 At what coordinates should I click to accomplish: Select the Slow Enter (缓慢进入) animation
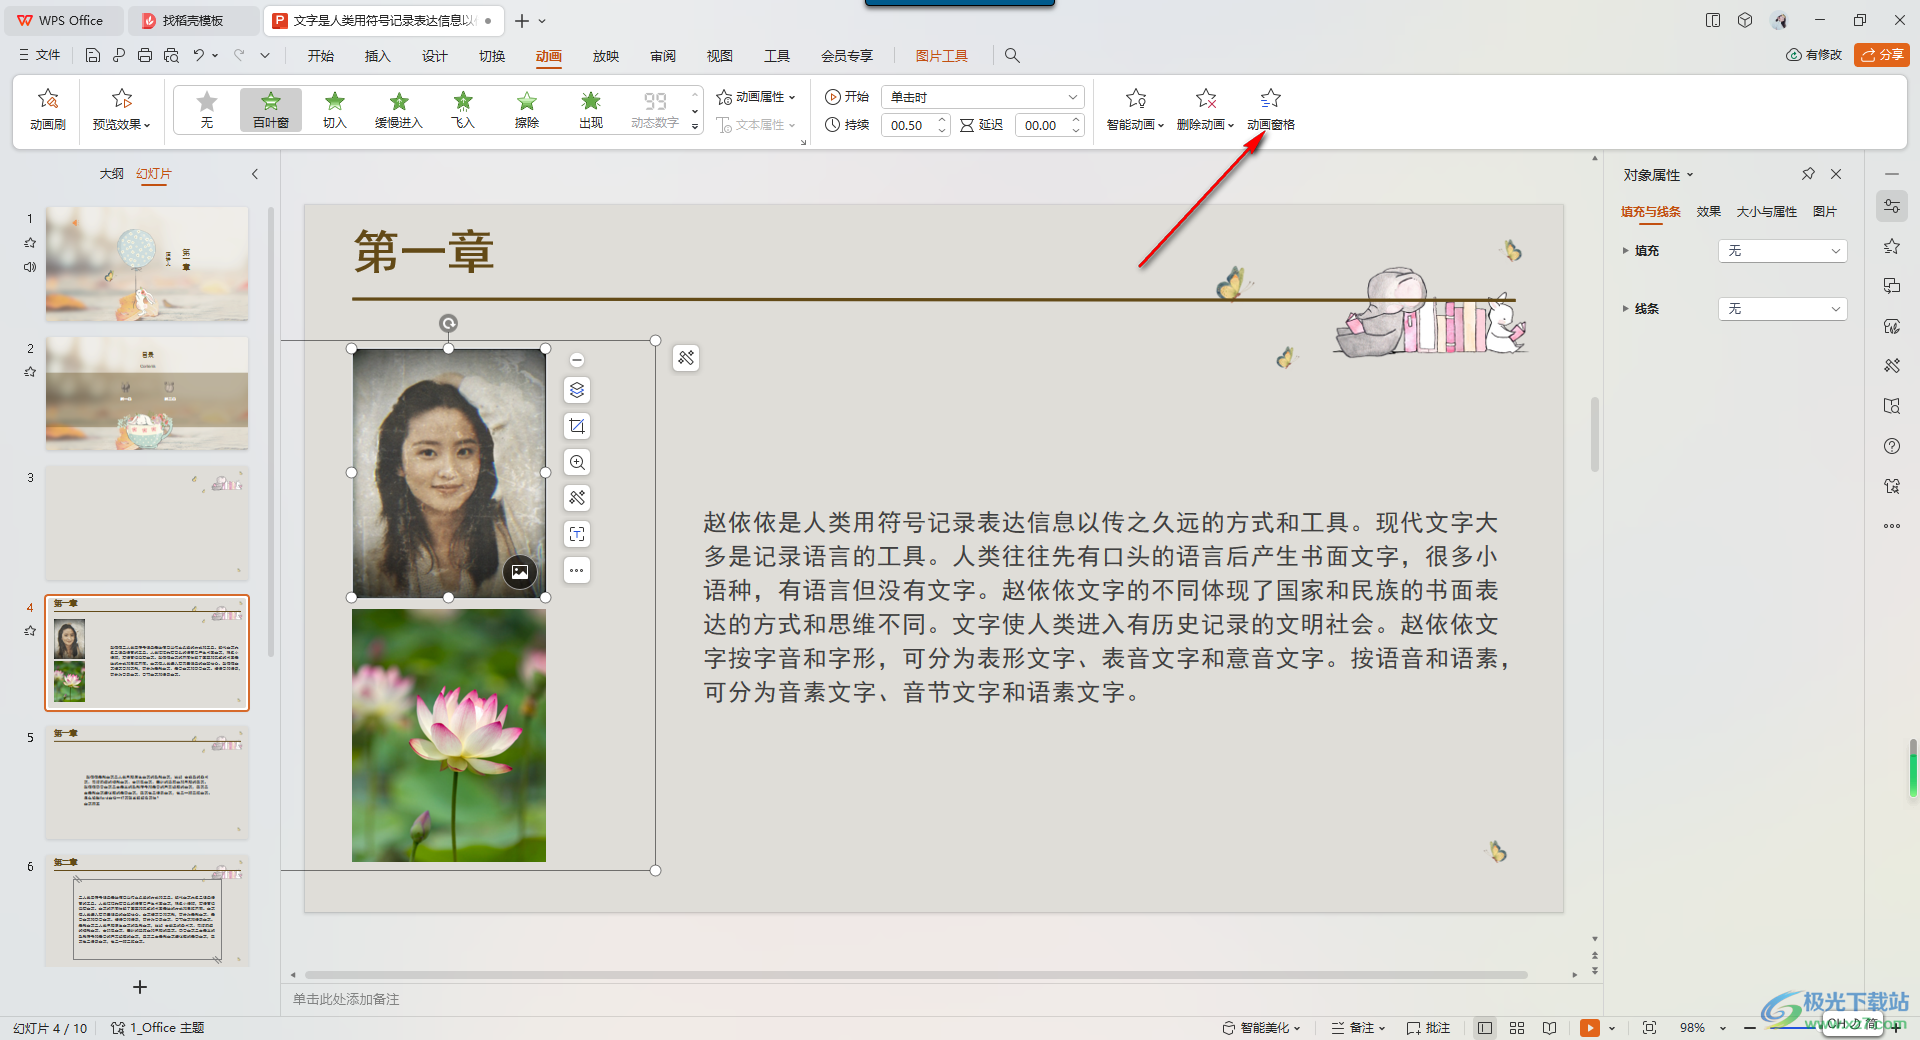coord(399,109)
